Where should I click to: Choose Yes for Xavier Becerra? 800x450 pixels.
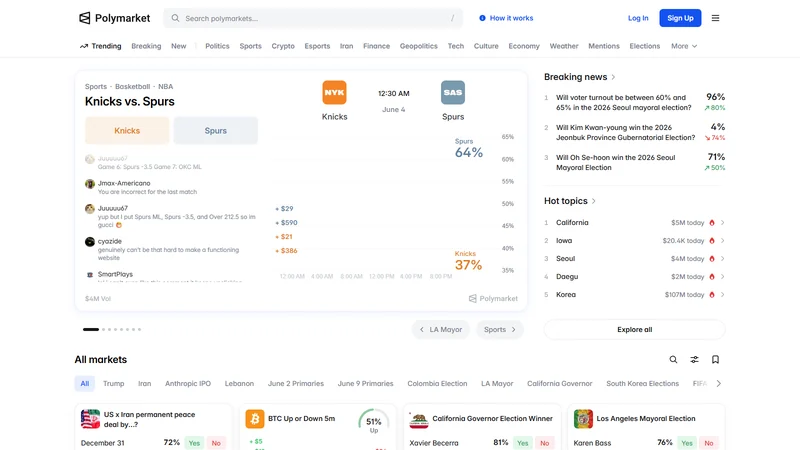(522, 443)
